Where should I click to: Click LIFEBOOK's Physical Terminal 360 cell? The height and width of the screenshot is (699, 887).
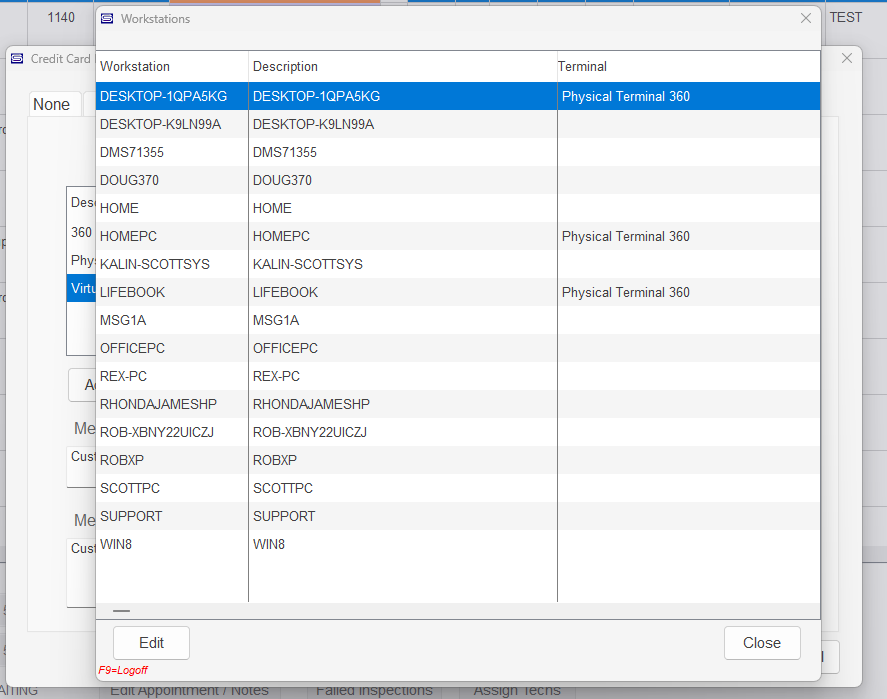[x=625, y=293]
